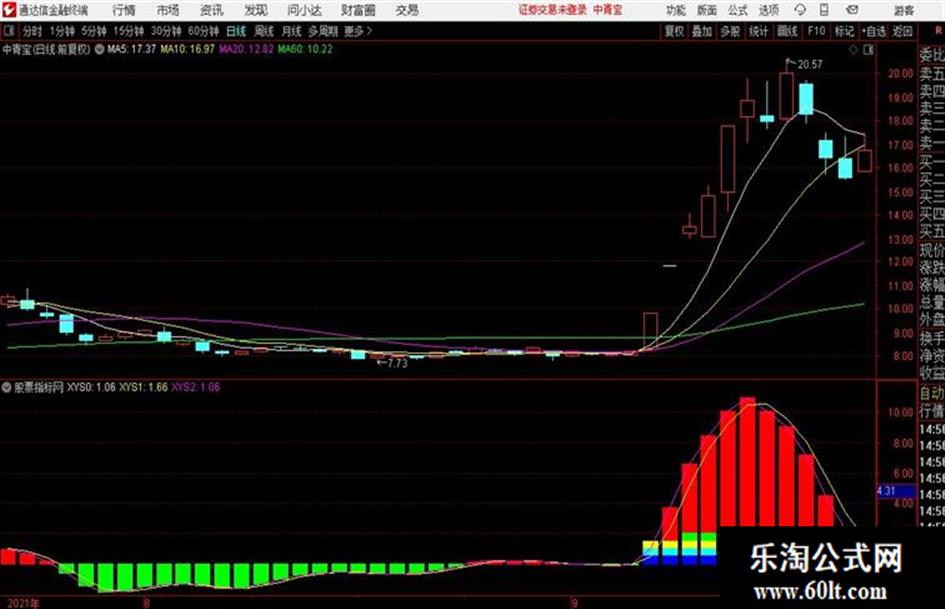
Task: Open the 发现 menu
Action: point(256,10)
